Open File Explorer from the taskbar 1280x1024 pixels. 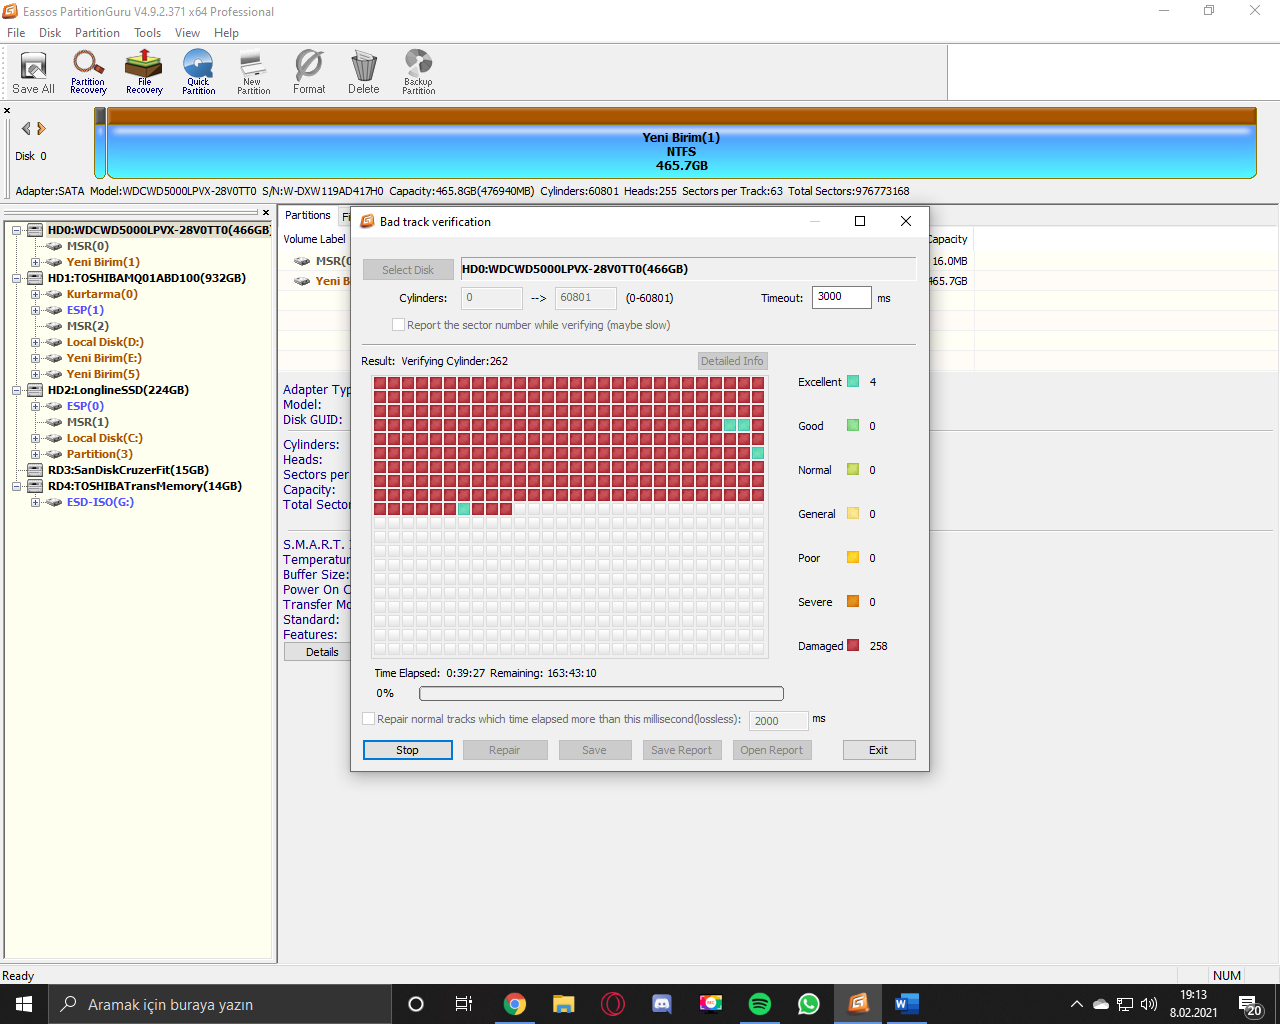564,1004
